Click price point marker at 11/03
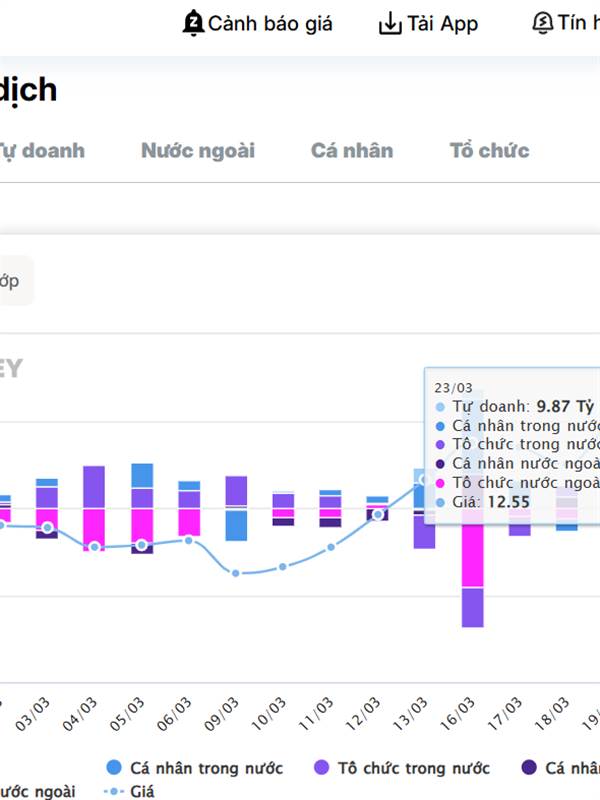The image size is (600, 800). [x=331, y=547]
